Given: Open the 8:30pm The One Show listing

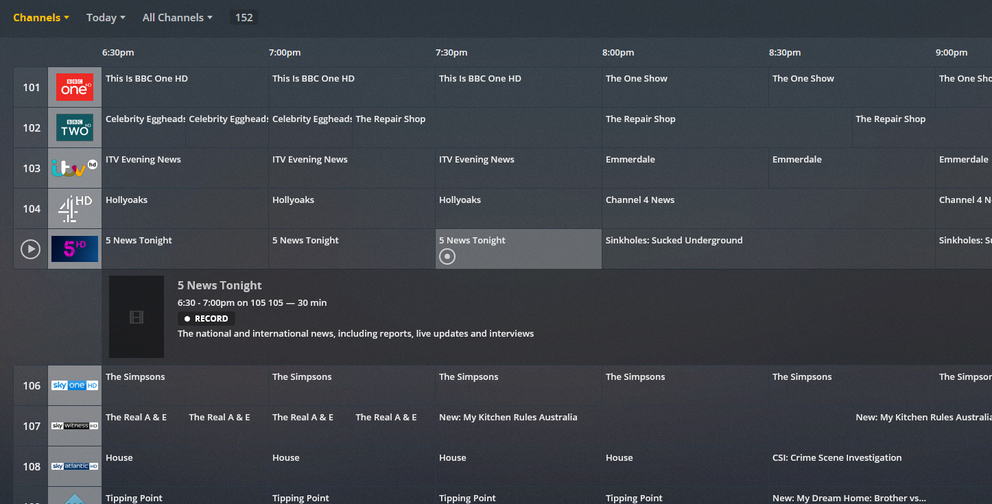Looking at the screenshot, I should (x=852, y=87).
